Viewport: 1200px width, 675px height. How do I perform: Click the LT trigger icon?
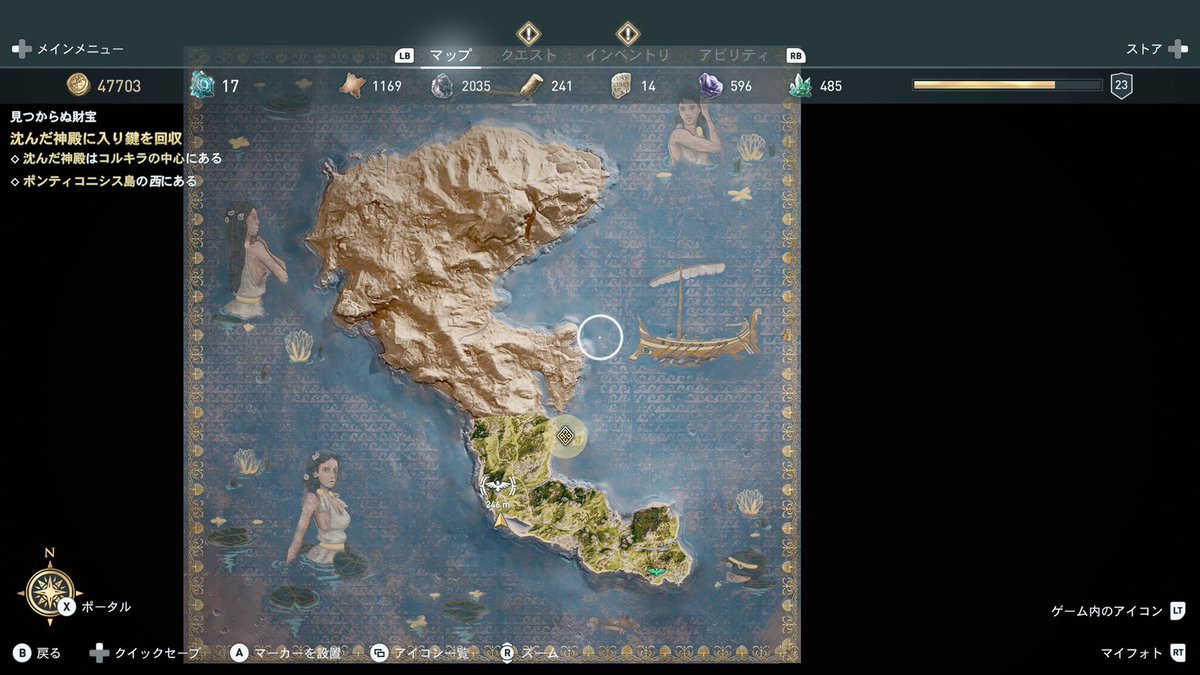(x=1177, y=611)
